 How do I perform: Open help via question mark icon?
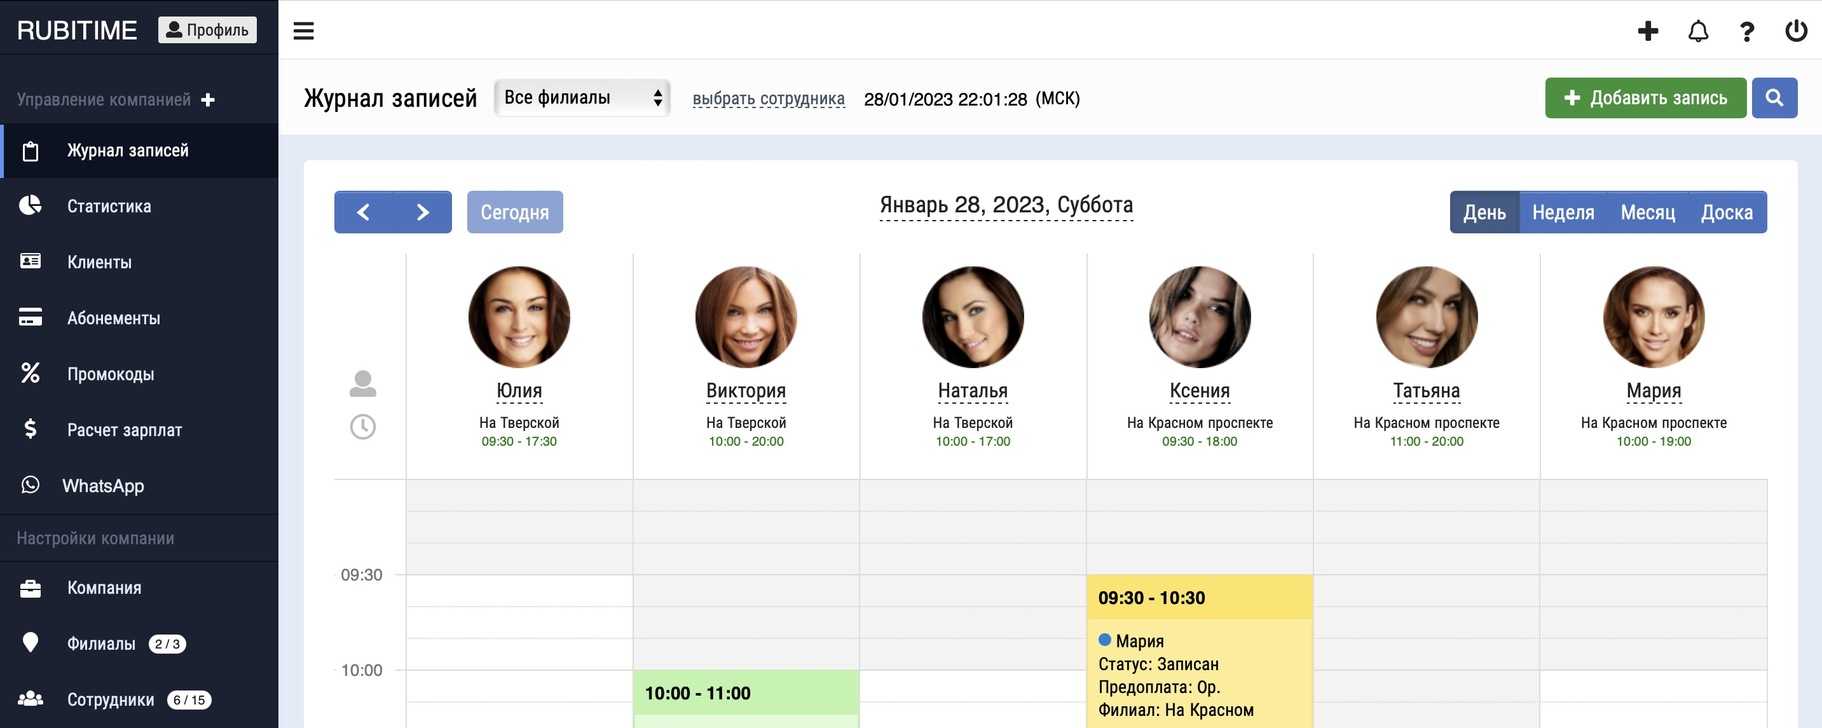(x=1746, y=31)
